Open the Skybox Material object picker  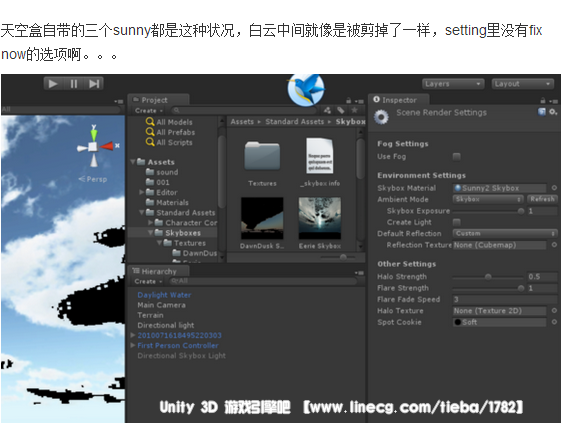[554, 188]
